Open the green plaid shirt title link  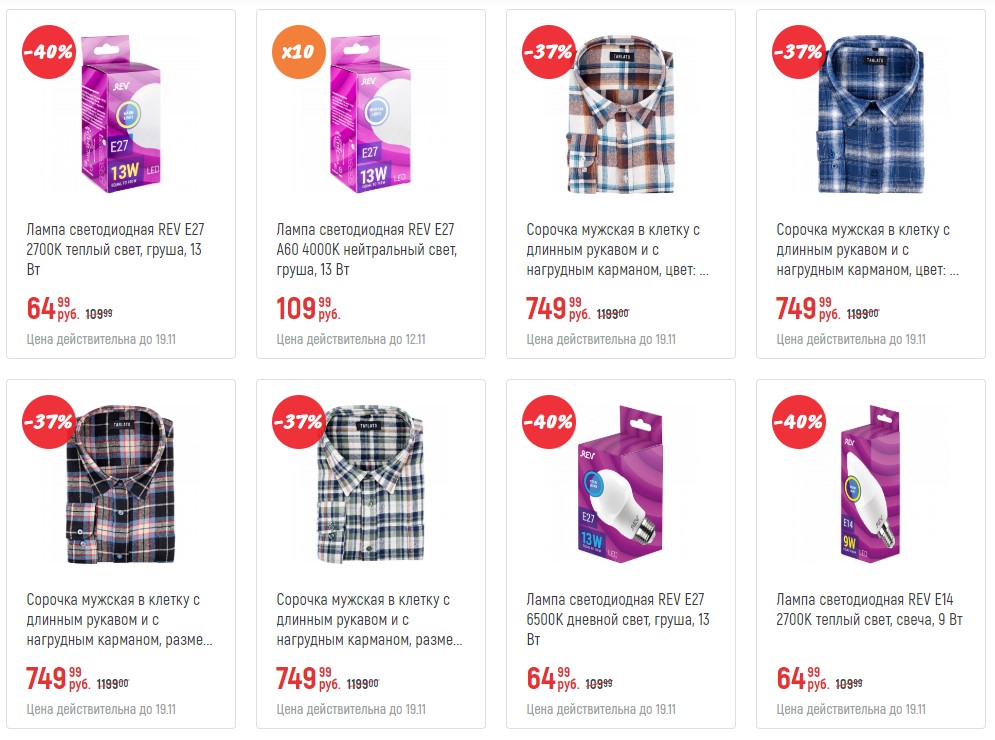[369, 619]
